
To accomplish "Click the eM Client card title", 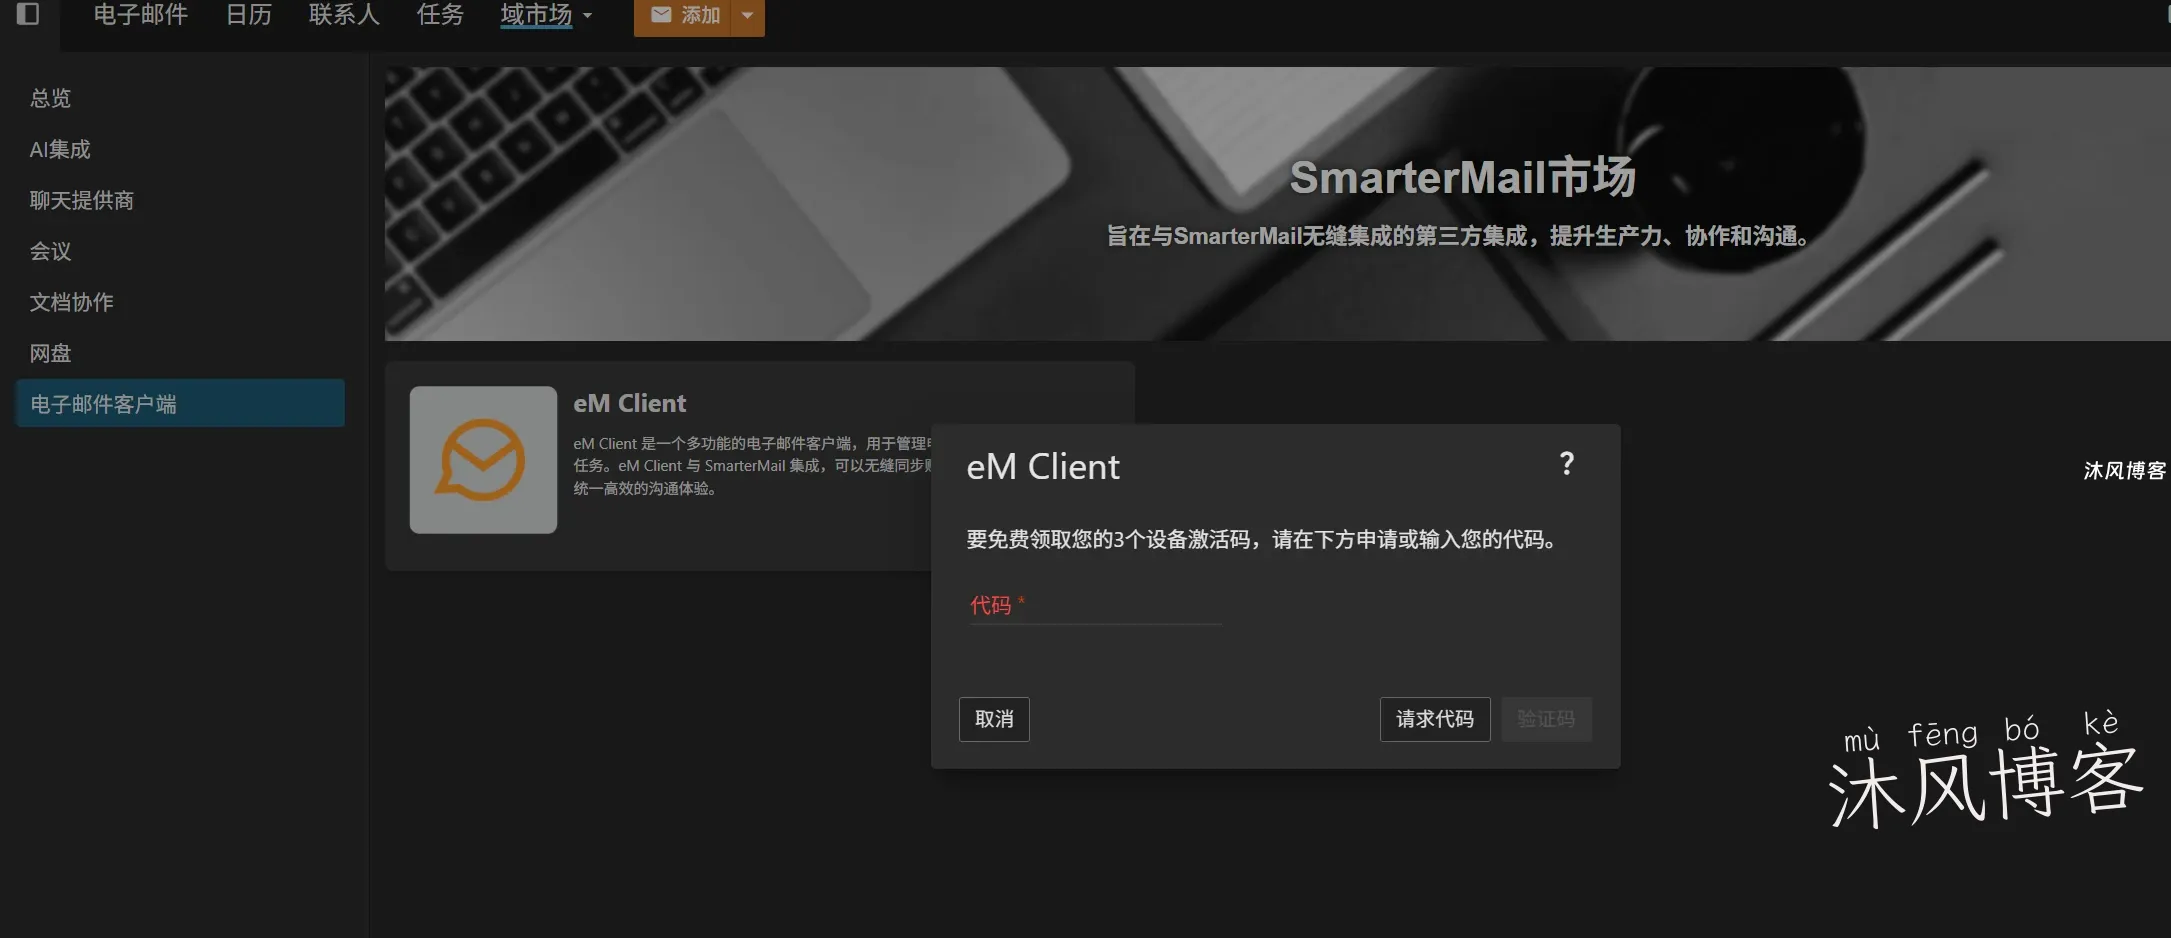I will click(630, 403).
